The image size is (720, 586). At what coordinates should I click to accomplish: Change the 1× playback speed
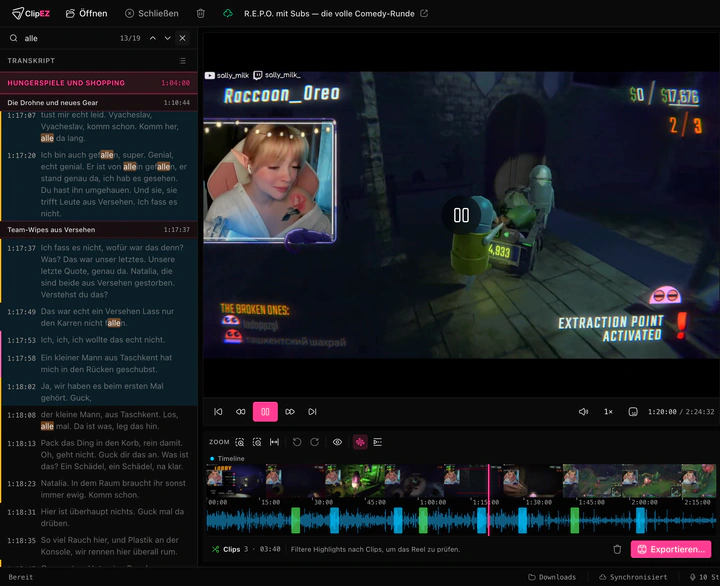tap(608, 411)
